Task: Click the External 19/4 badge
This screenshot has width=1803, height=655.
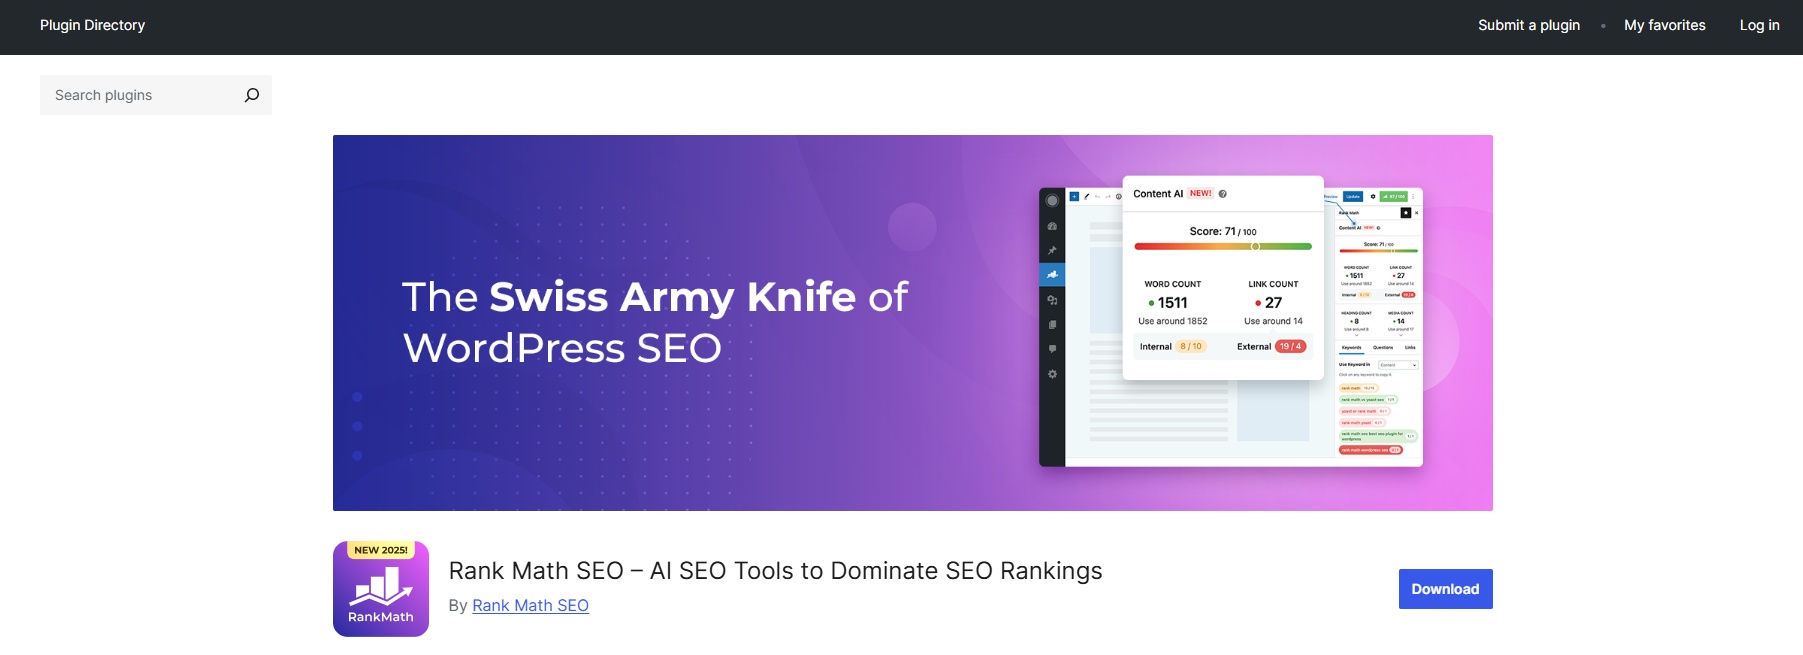Action: coord(1290,347)
